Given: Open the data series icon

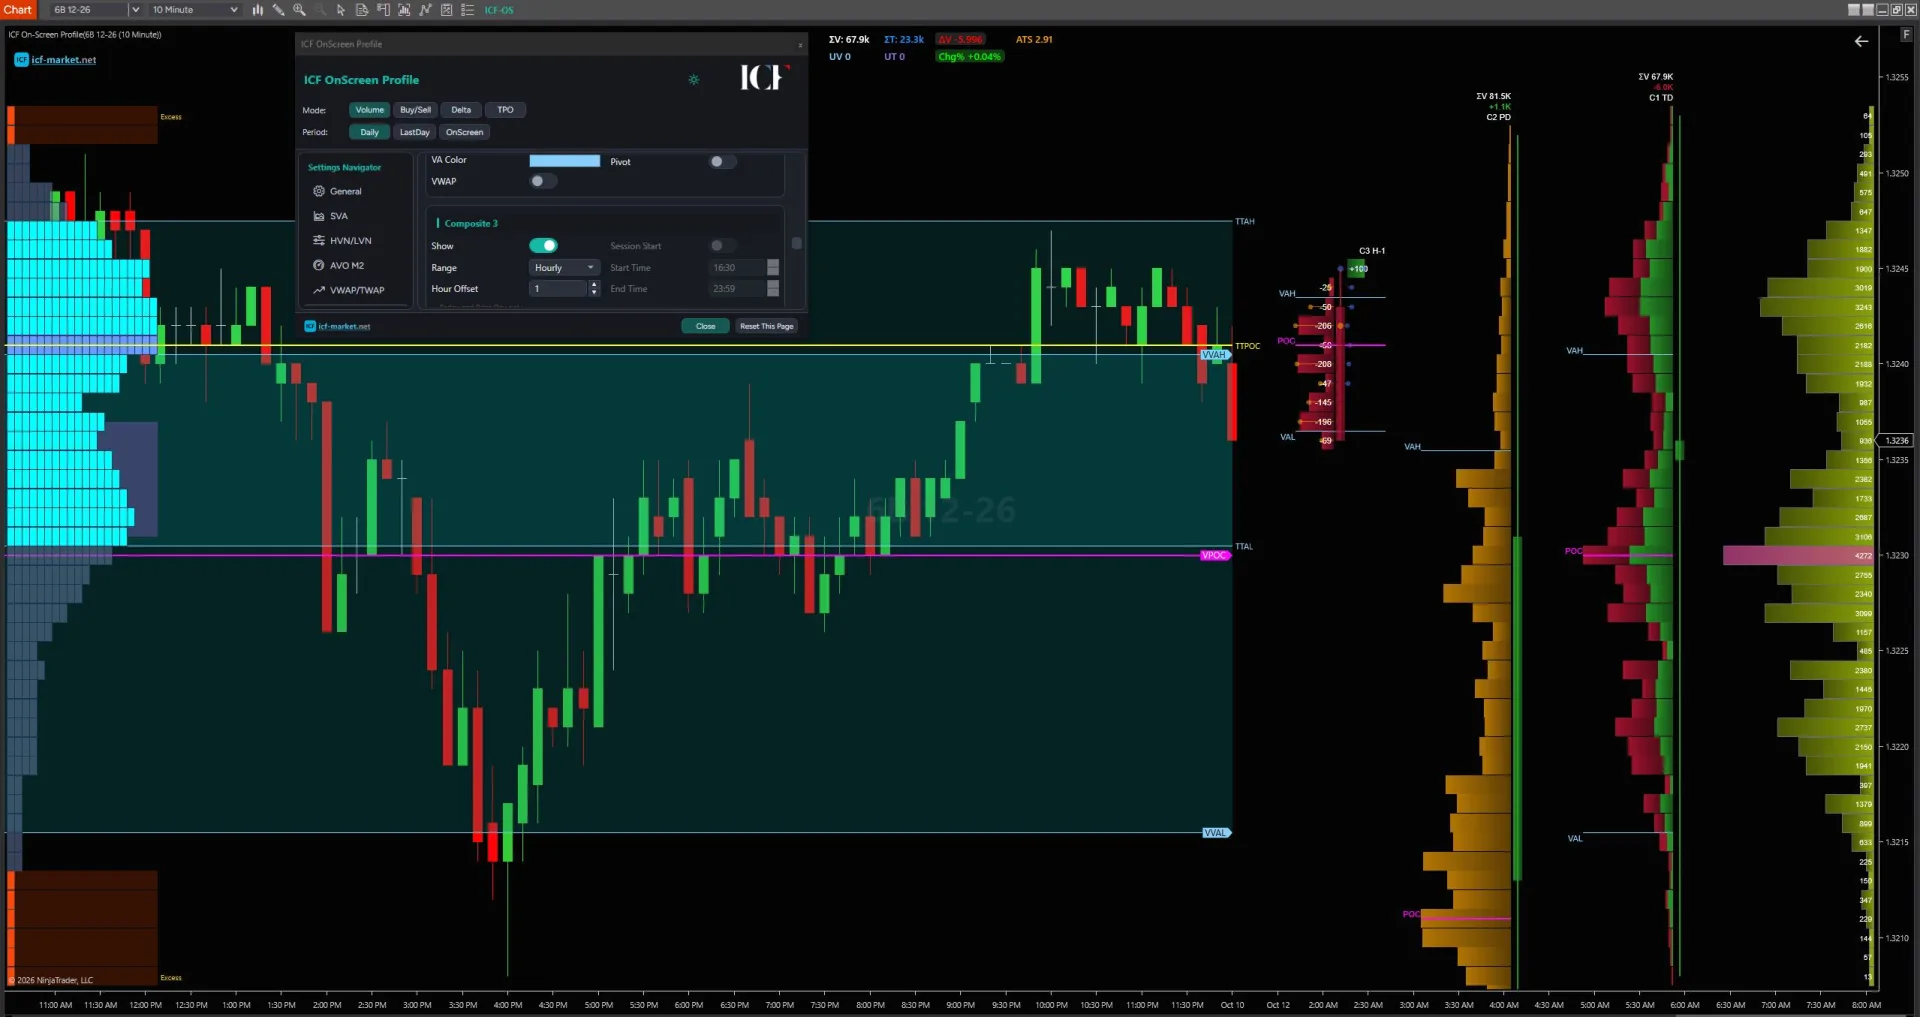Looking at the screenshot, I should 404,10.
